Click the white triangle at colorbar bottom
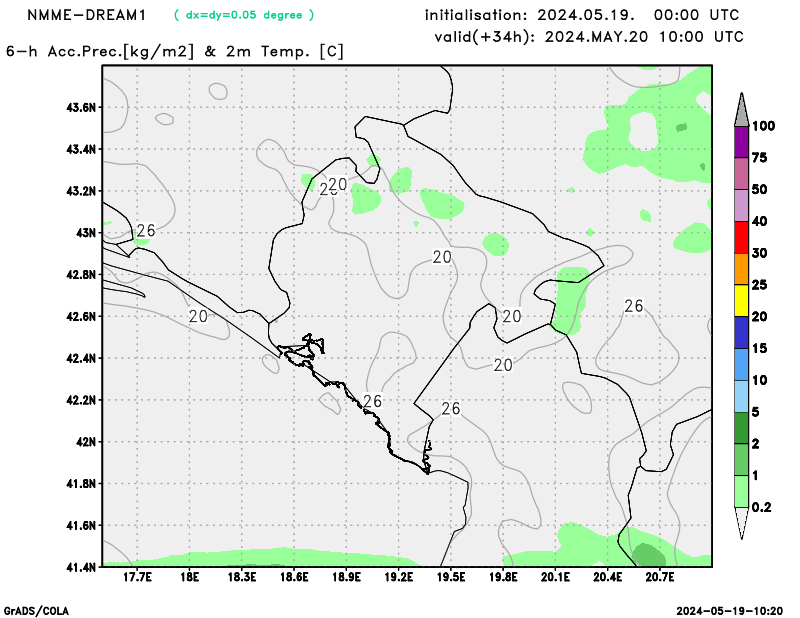This screenshot has height=618, width=800. pos(741,522)
